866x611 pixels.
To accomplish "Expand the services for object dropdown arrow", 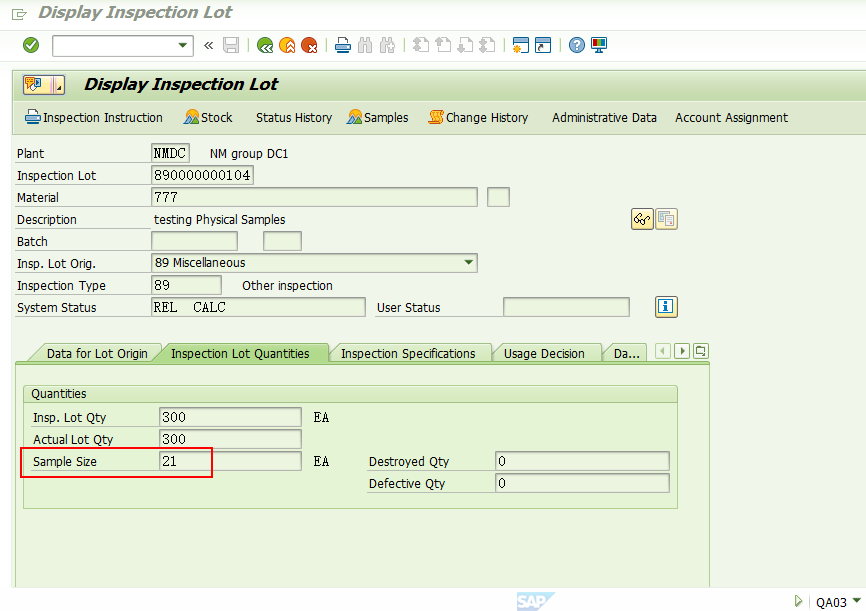I will pos(59,85).
